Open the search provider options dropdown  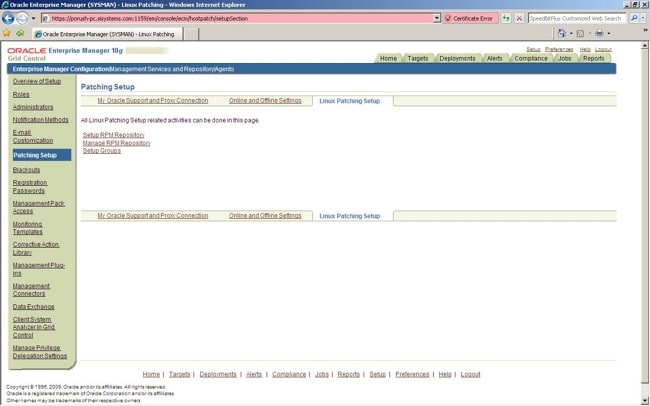643,18
